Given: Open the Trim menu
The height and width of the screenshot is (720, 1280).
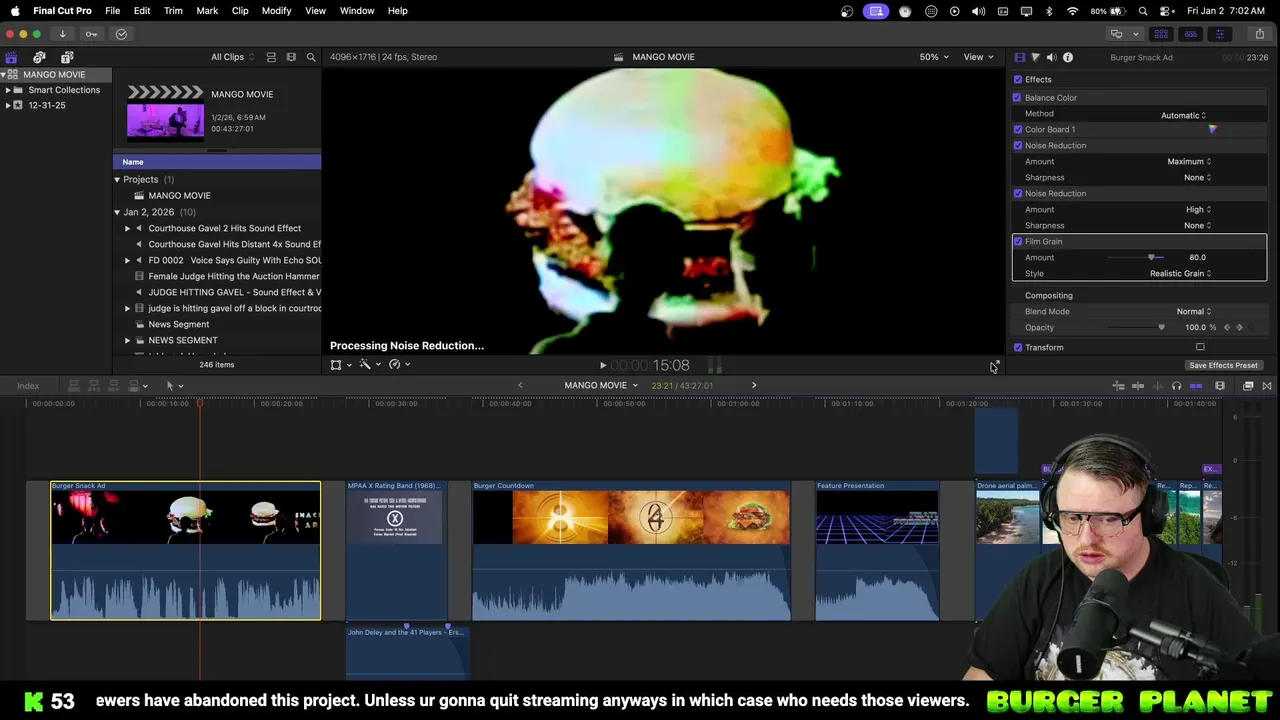Looking at the screenshot, I should [x=173, y=11].
